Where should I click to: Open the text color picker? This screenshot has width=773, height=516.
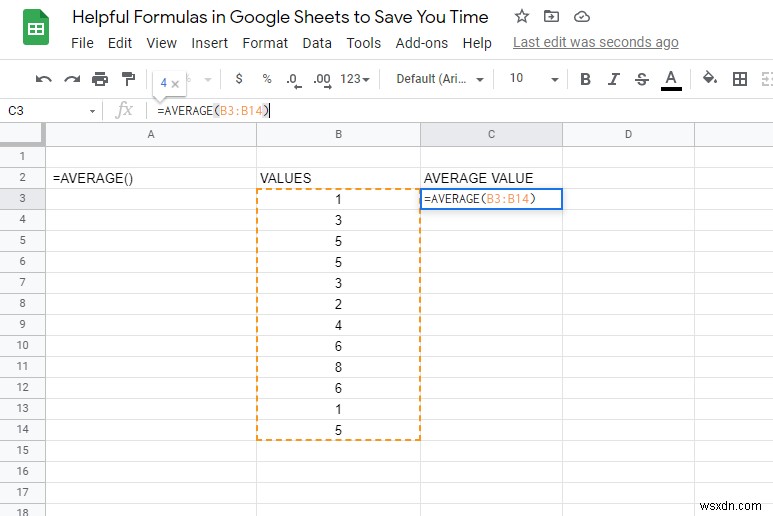[x=671, y=79]
